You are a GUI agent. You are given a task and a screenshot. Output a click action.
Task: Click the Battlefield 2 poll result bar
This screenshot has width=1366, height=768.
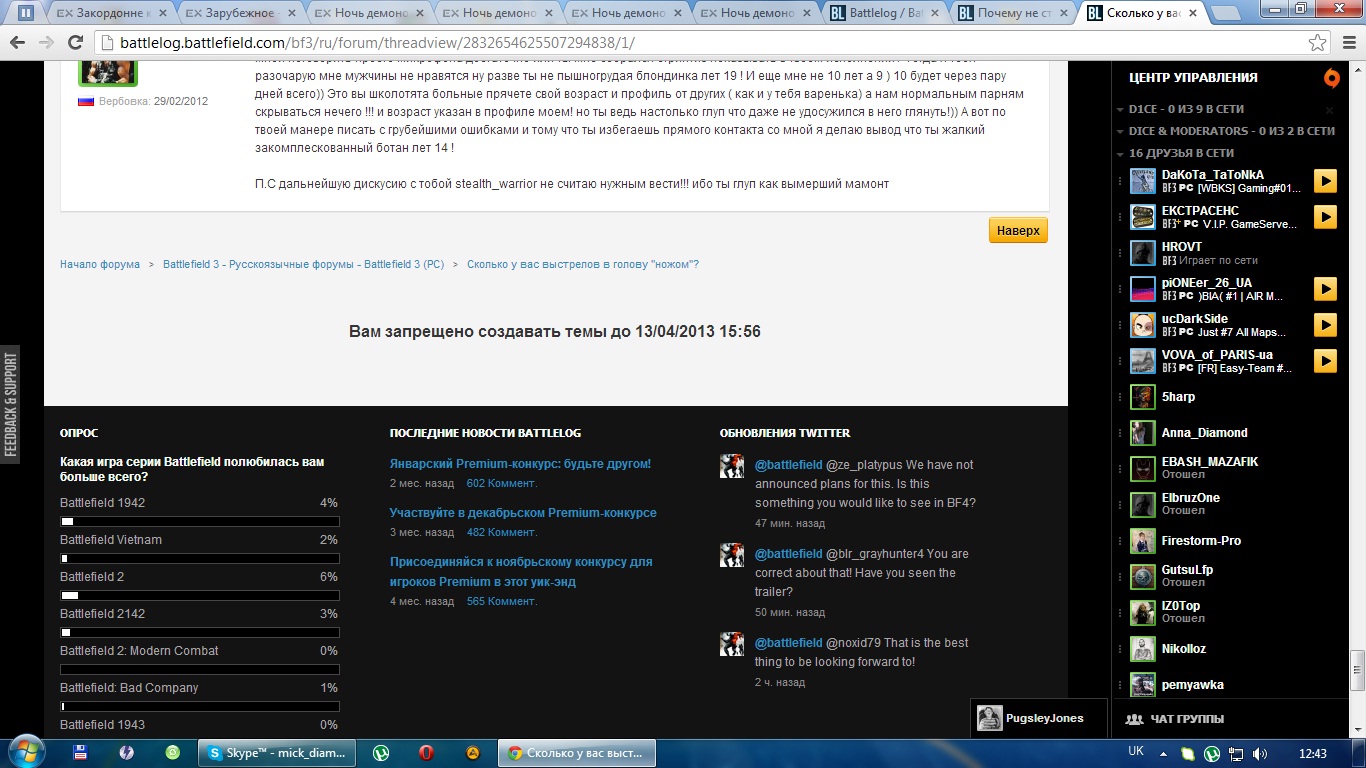click(200, 595)
